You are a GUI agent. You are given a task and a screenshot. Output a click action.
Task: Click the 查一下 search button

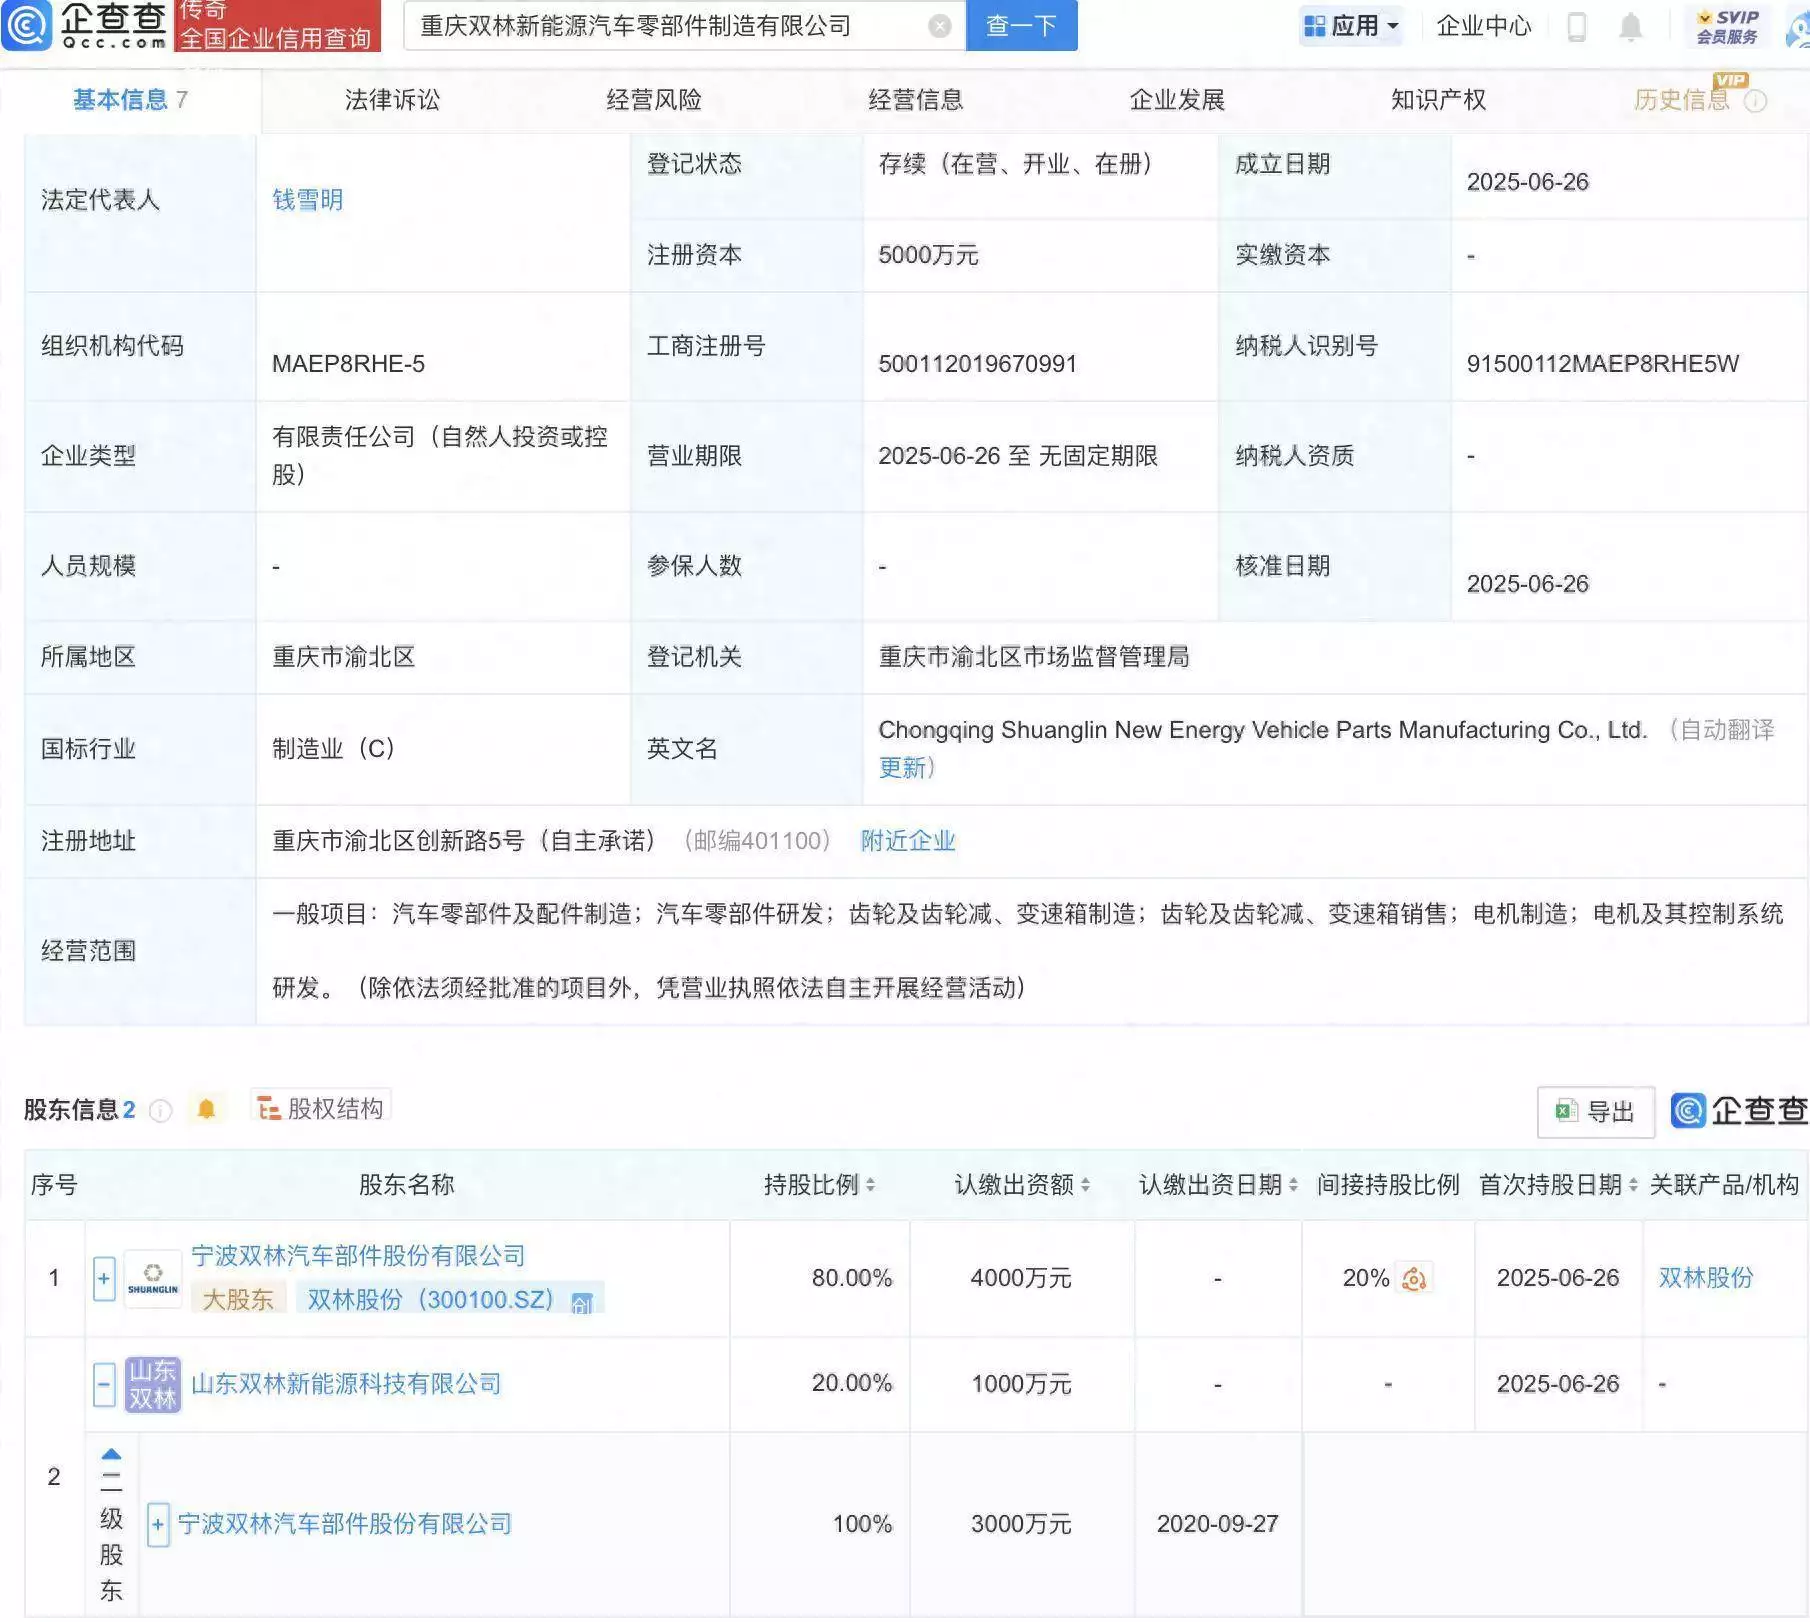[x=1021, y=26]
